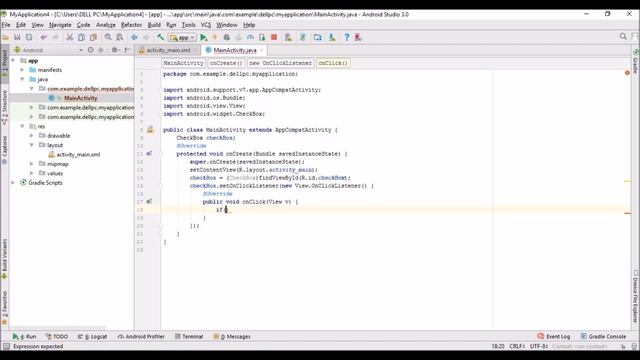Click the project panel settings gear
640x360 pixels.
115,50
